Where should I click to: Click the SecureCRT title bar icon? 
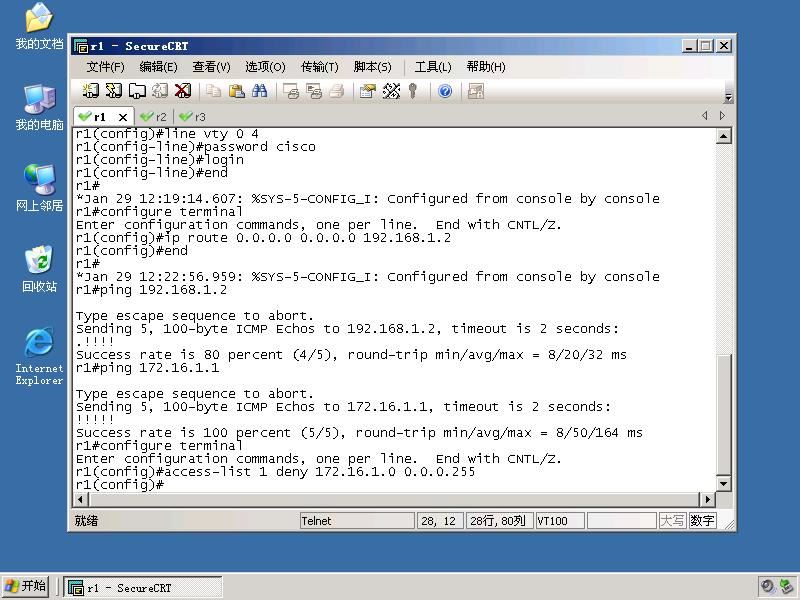[81, 46]
